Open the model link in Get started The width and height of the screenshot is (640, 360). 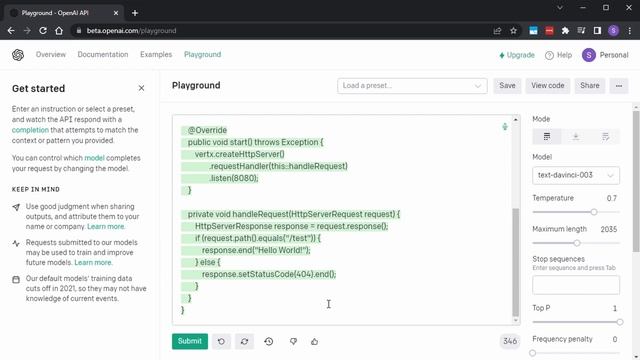(x=94, y=158)
